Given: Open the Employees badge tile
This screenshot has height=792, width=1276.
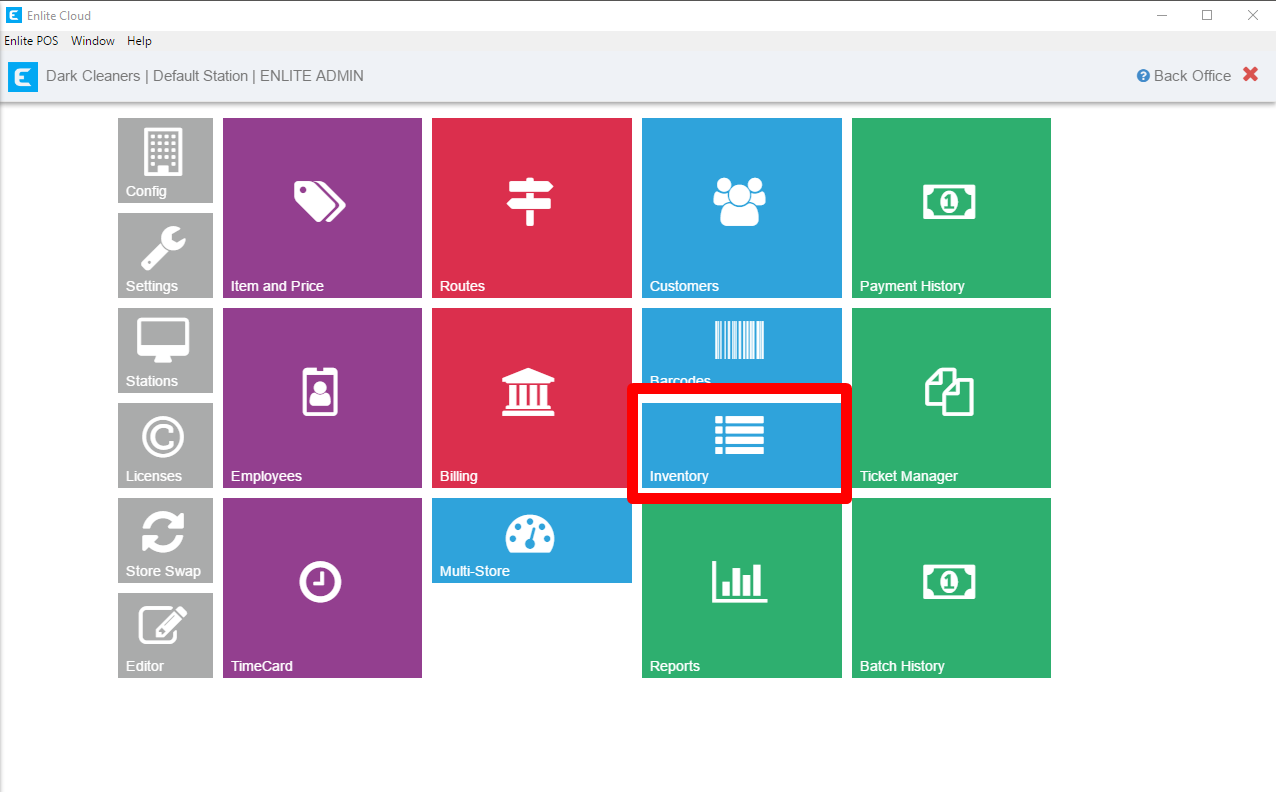Looking at the screenshot, I should click(x=322, y=398).
